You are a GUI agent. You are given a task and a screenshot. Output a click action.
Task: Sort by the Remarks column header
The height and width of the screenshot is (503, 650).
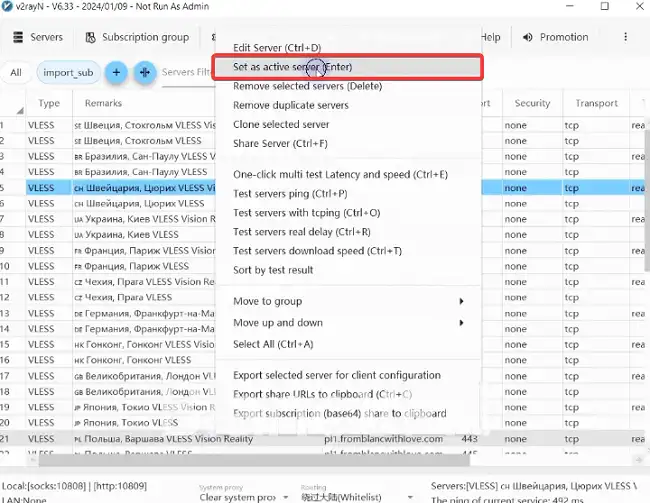(103, 103)
